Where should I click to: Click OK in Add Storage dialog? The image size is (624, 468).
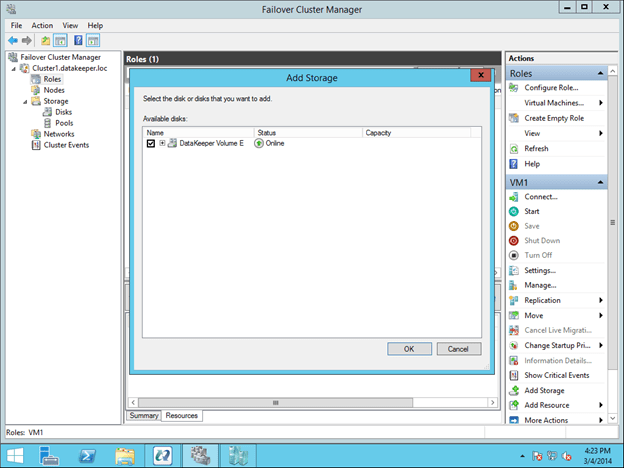(409, 349)
